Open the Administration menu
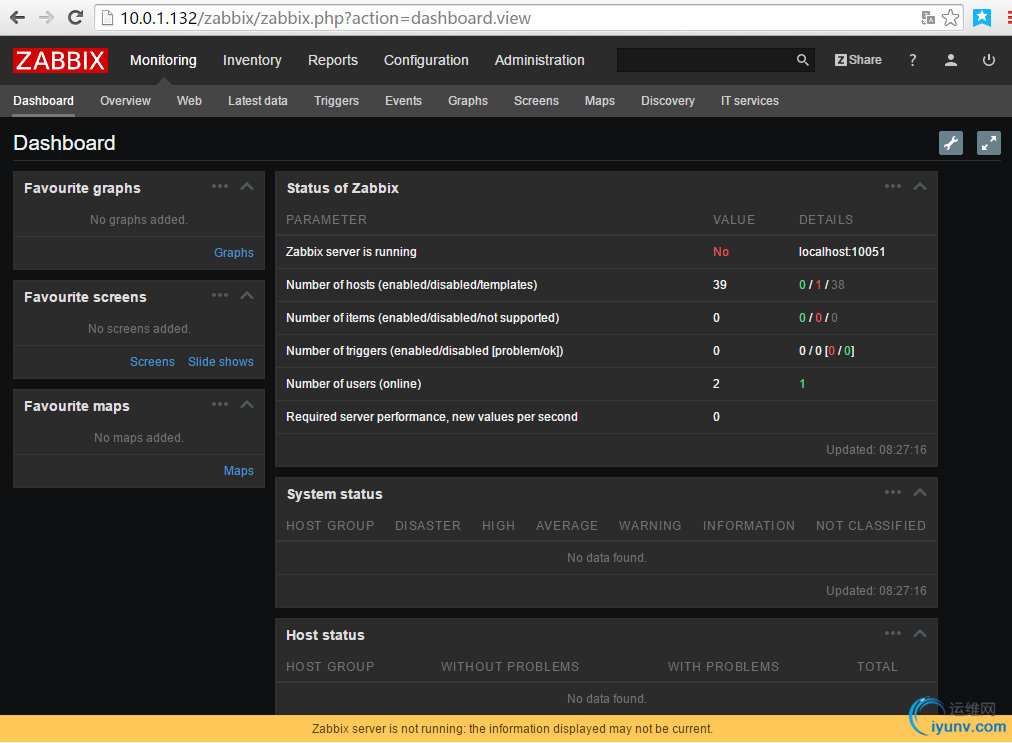 (x=540, y=60)
